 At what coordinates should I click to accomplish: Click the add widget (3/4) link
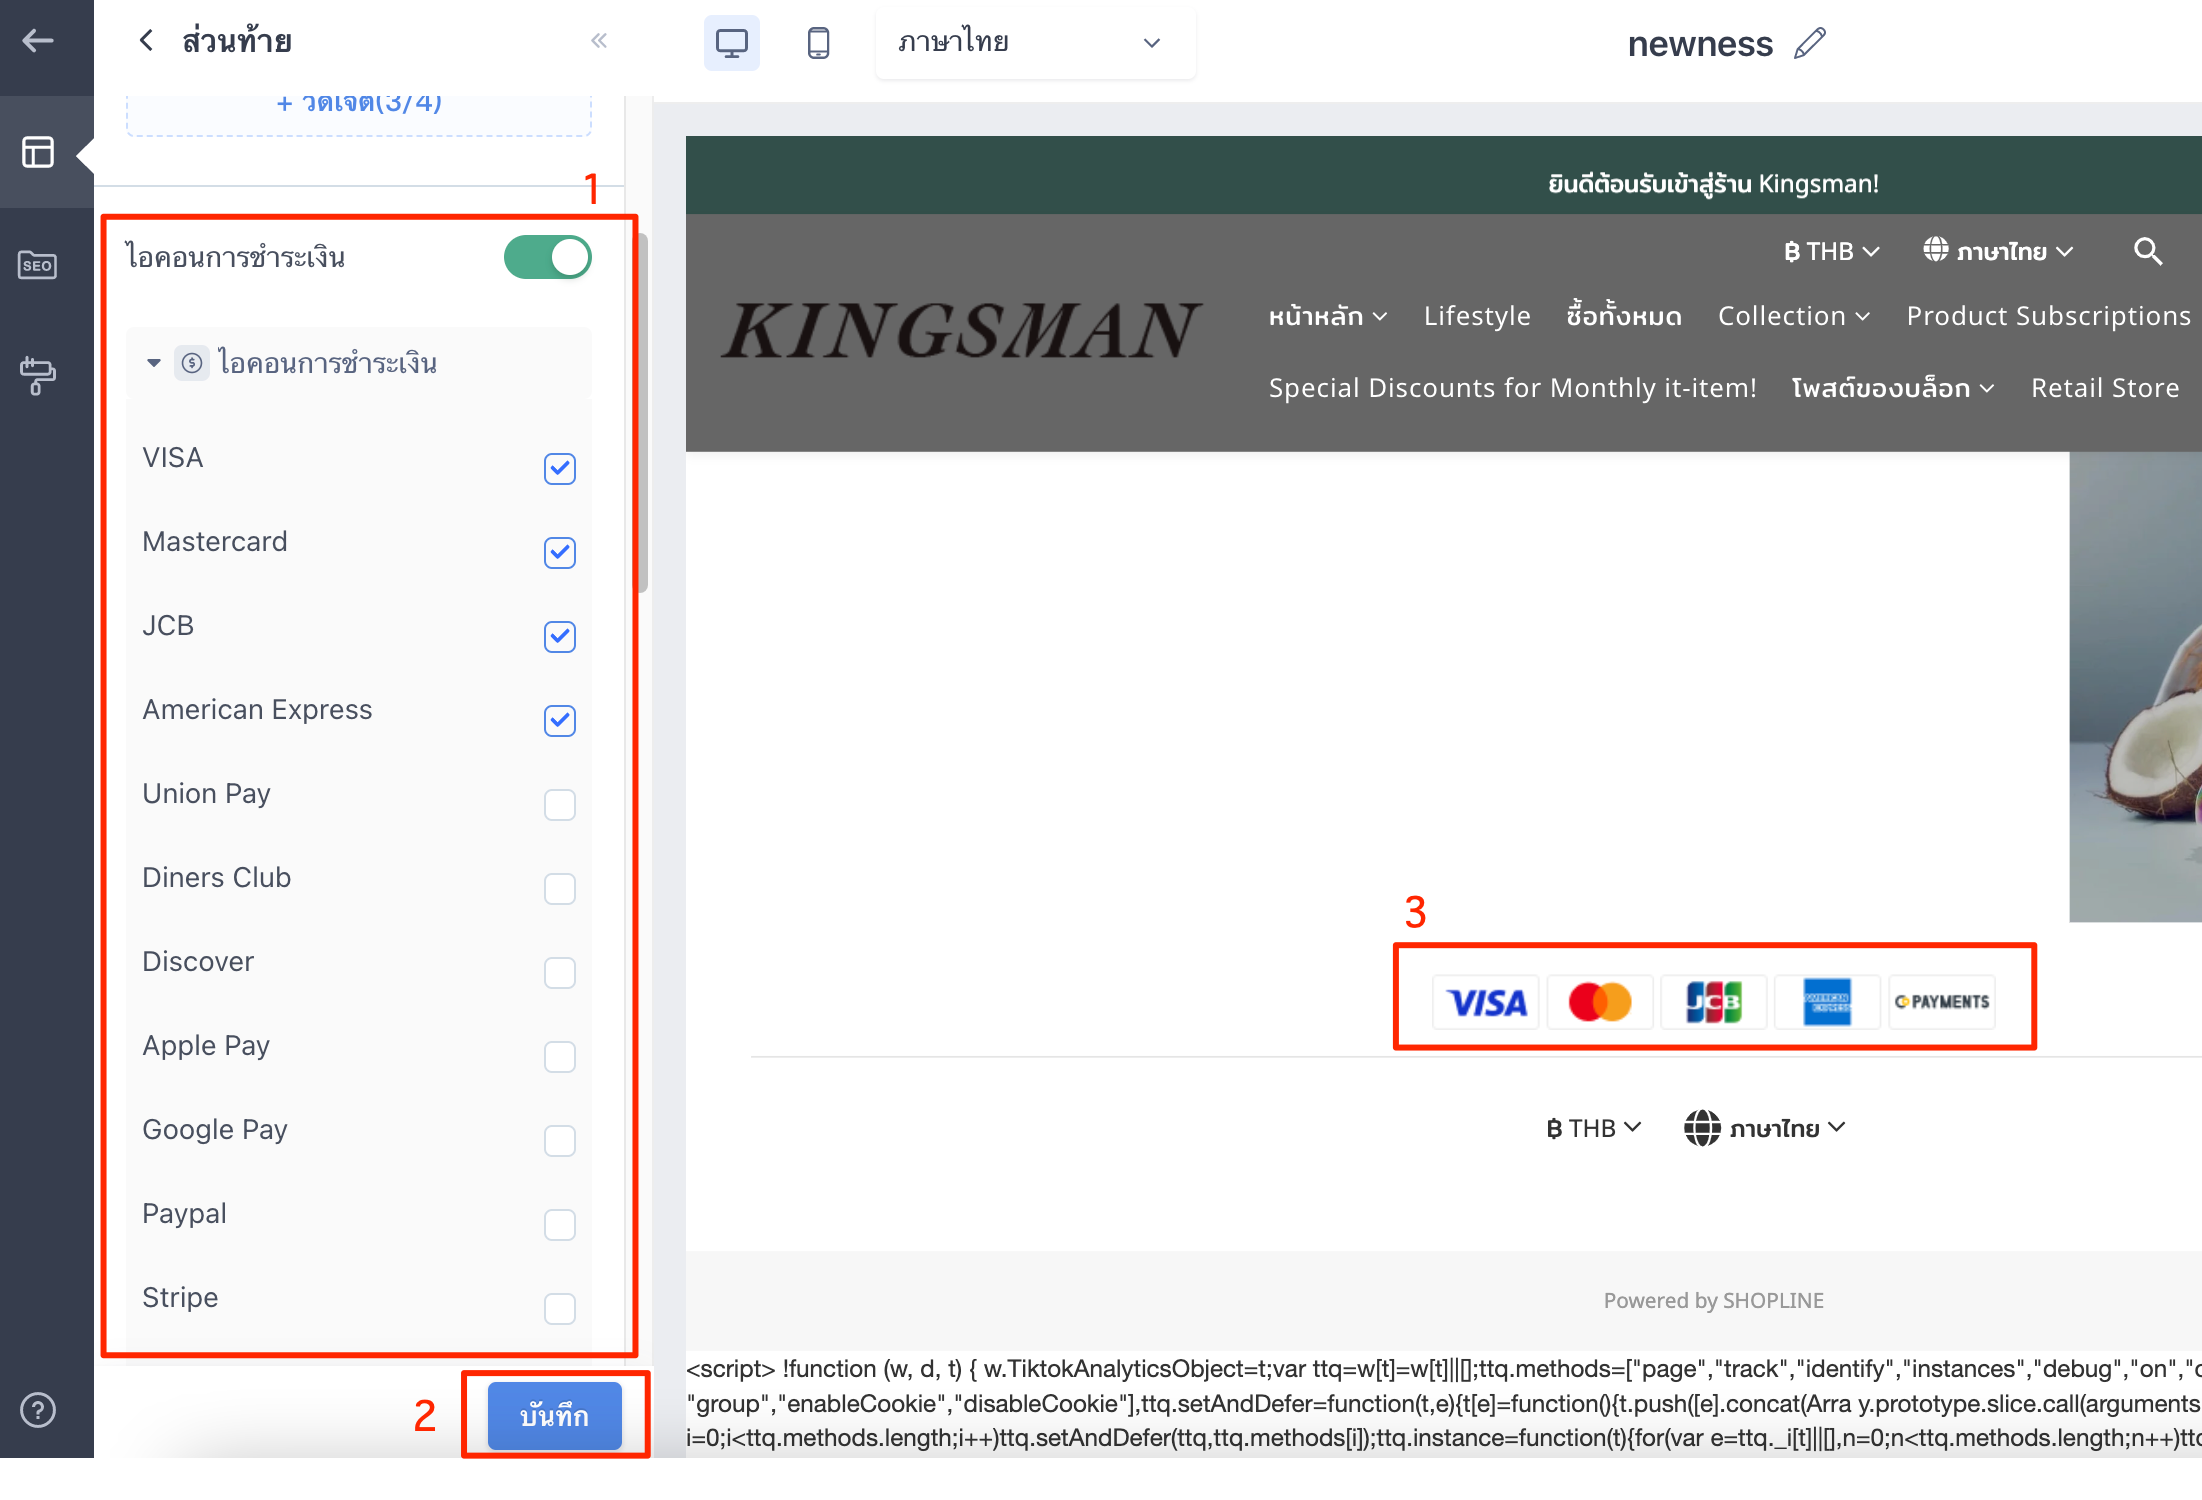click(359, 103)
